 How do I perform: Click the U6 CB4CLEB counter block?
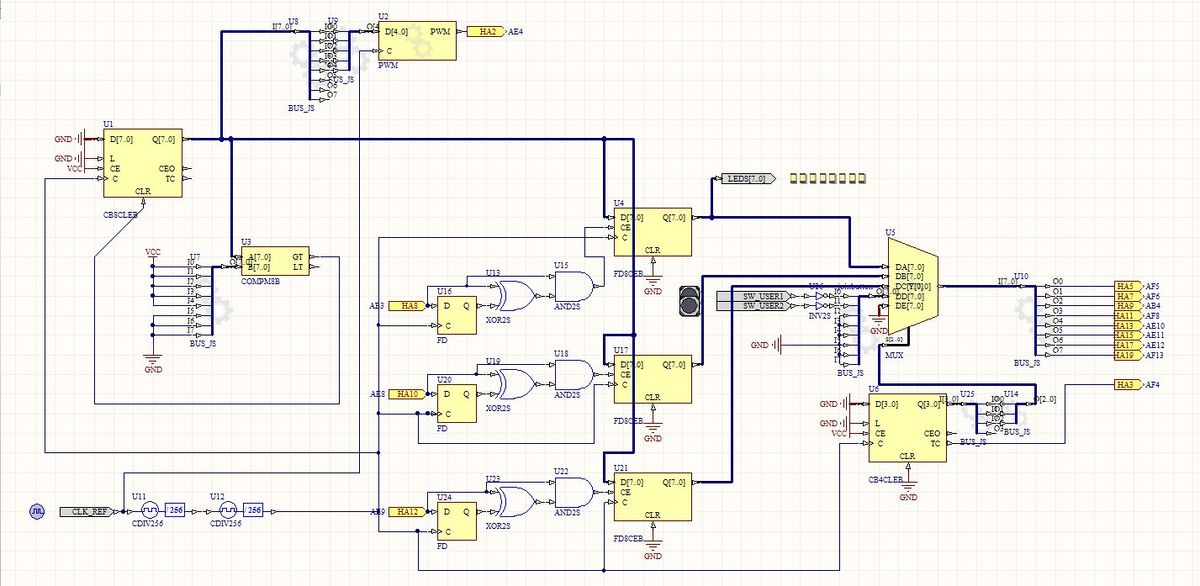point(907,431)
